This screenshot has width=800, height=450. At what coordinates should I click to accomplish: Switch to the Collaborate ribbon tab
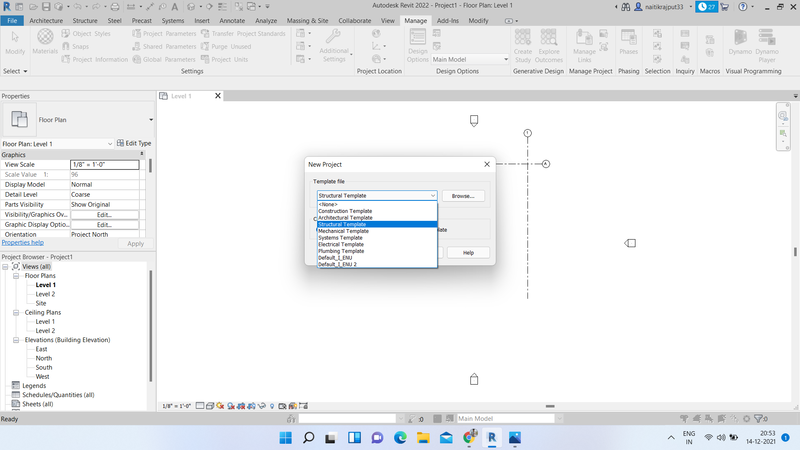355,20
